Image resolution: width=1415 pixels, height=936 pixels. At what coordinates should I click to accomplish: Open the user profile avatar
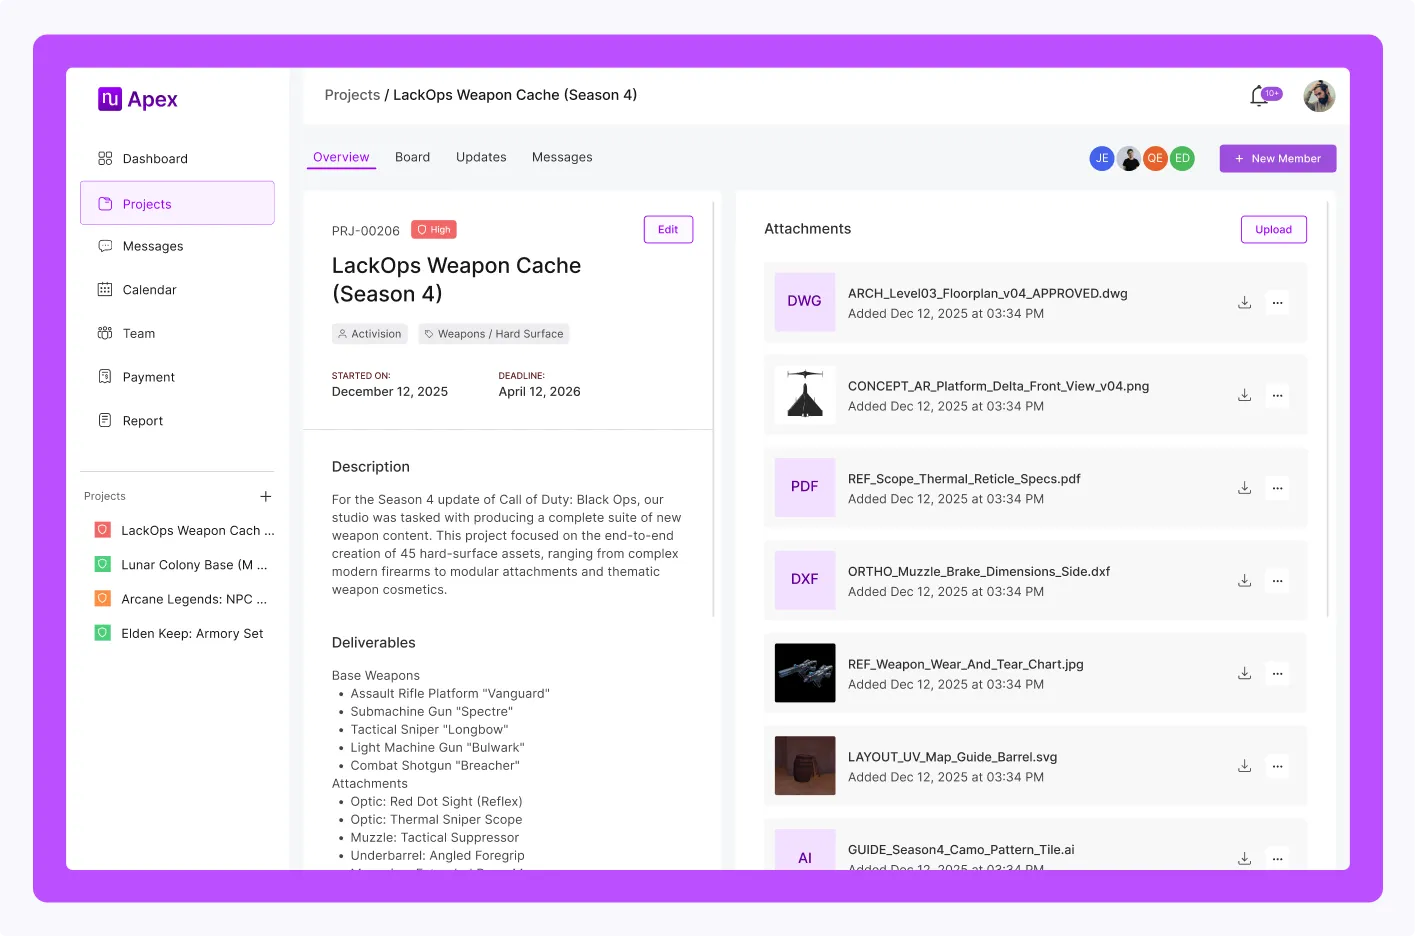click(1319, 96)
